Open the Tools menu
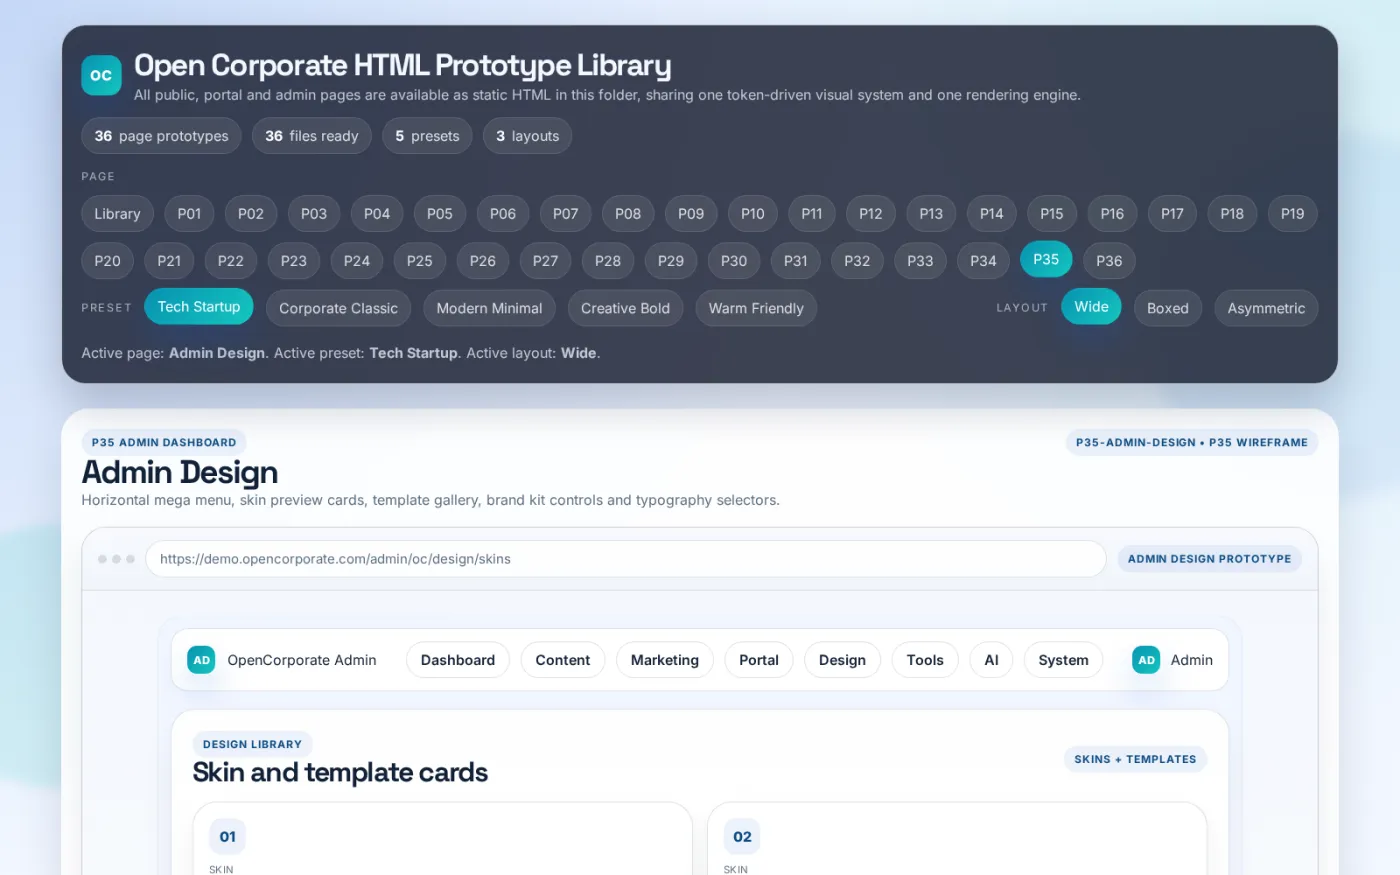This screenshot has width=1400, height=875. click(x=925, y=660)
